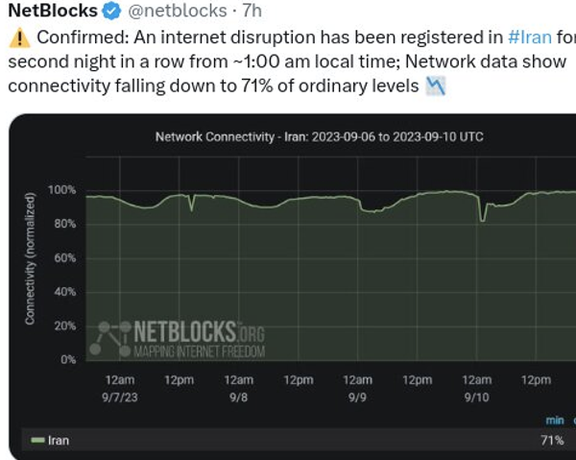
Task: Click the sharp dip near 12pm 9/7
Action: [x=191, y=204]
